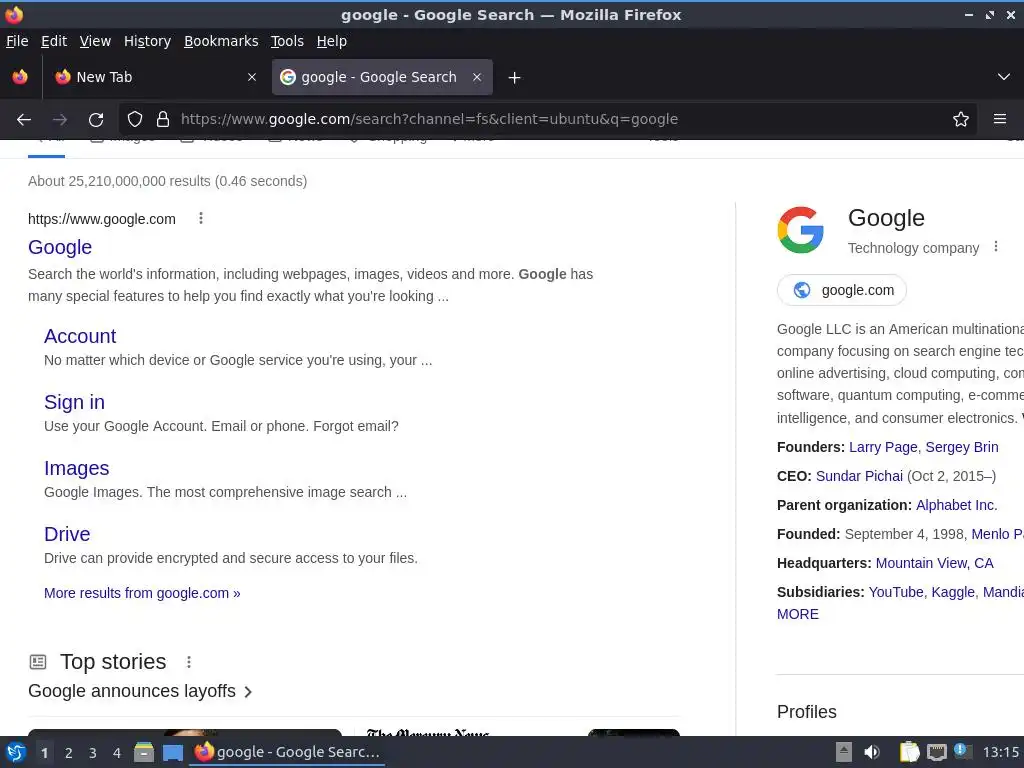Viewport: 1024px width, 768px height.
Task: Open the YouTube subsidiary link
Action: coord(896,592)
